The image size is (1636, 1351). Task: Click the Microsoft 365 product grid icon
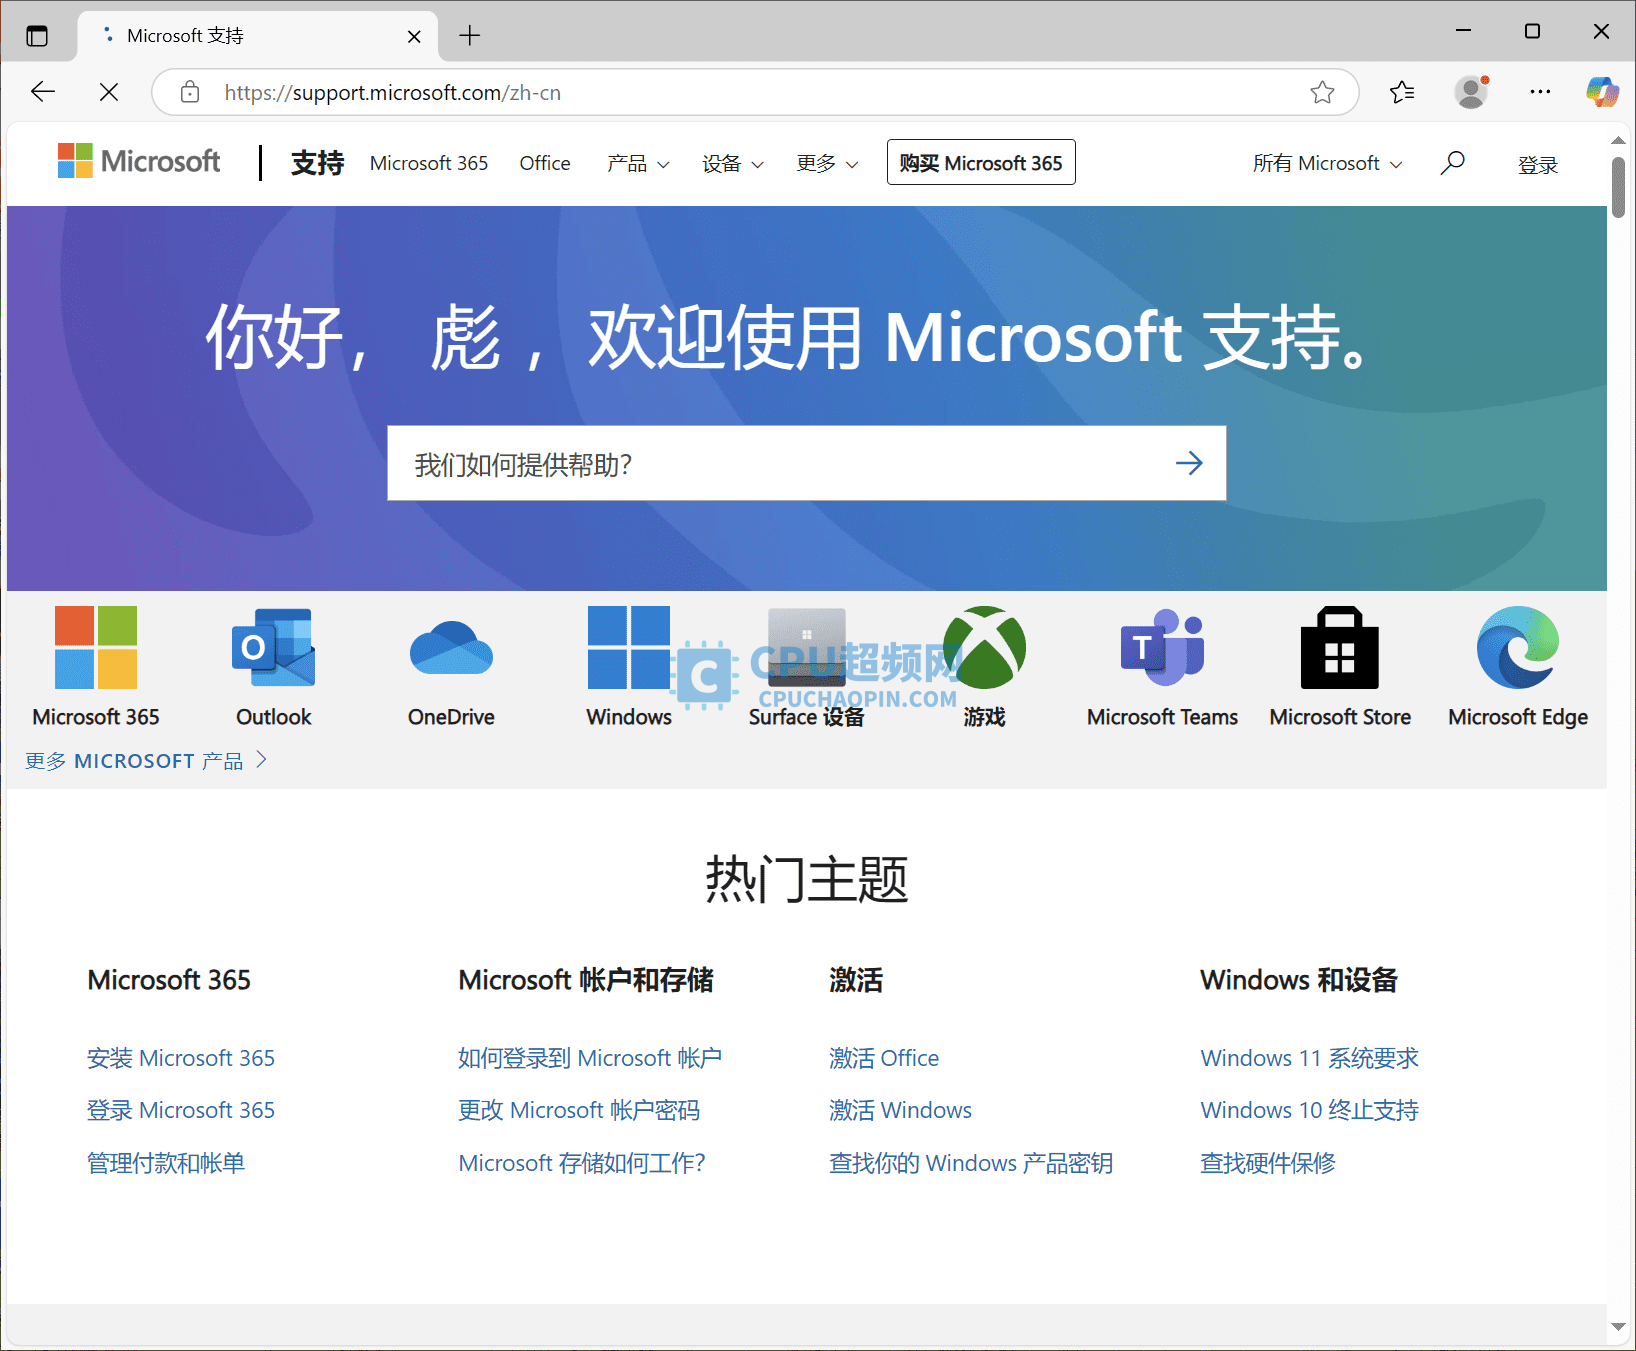tap(95, 648)
